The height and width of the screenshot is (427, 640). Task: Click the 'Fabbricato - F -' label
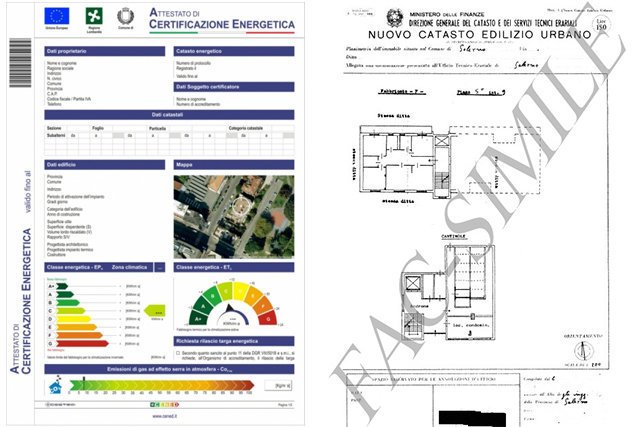pos(402,92)
